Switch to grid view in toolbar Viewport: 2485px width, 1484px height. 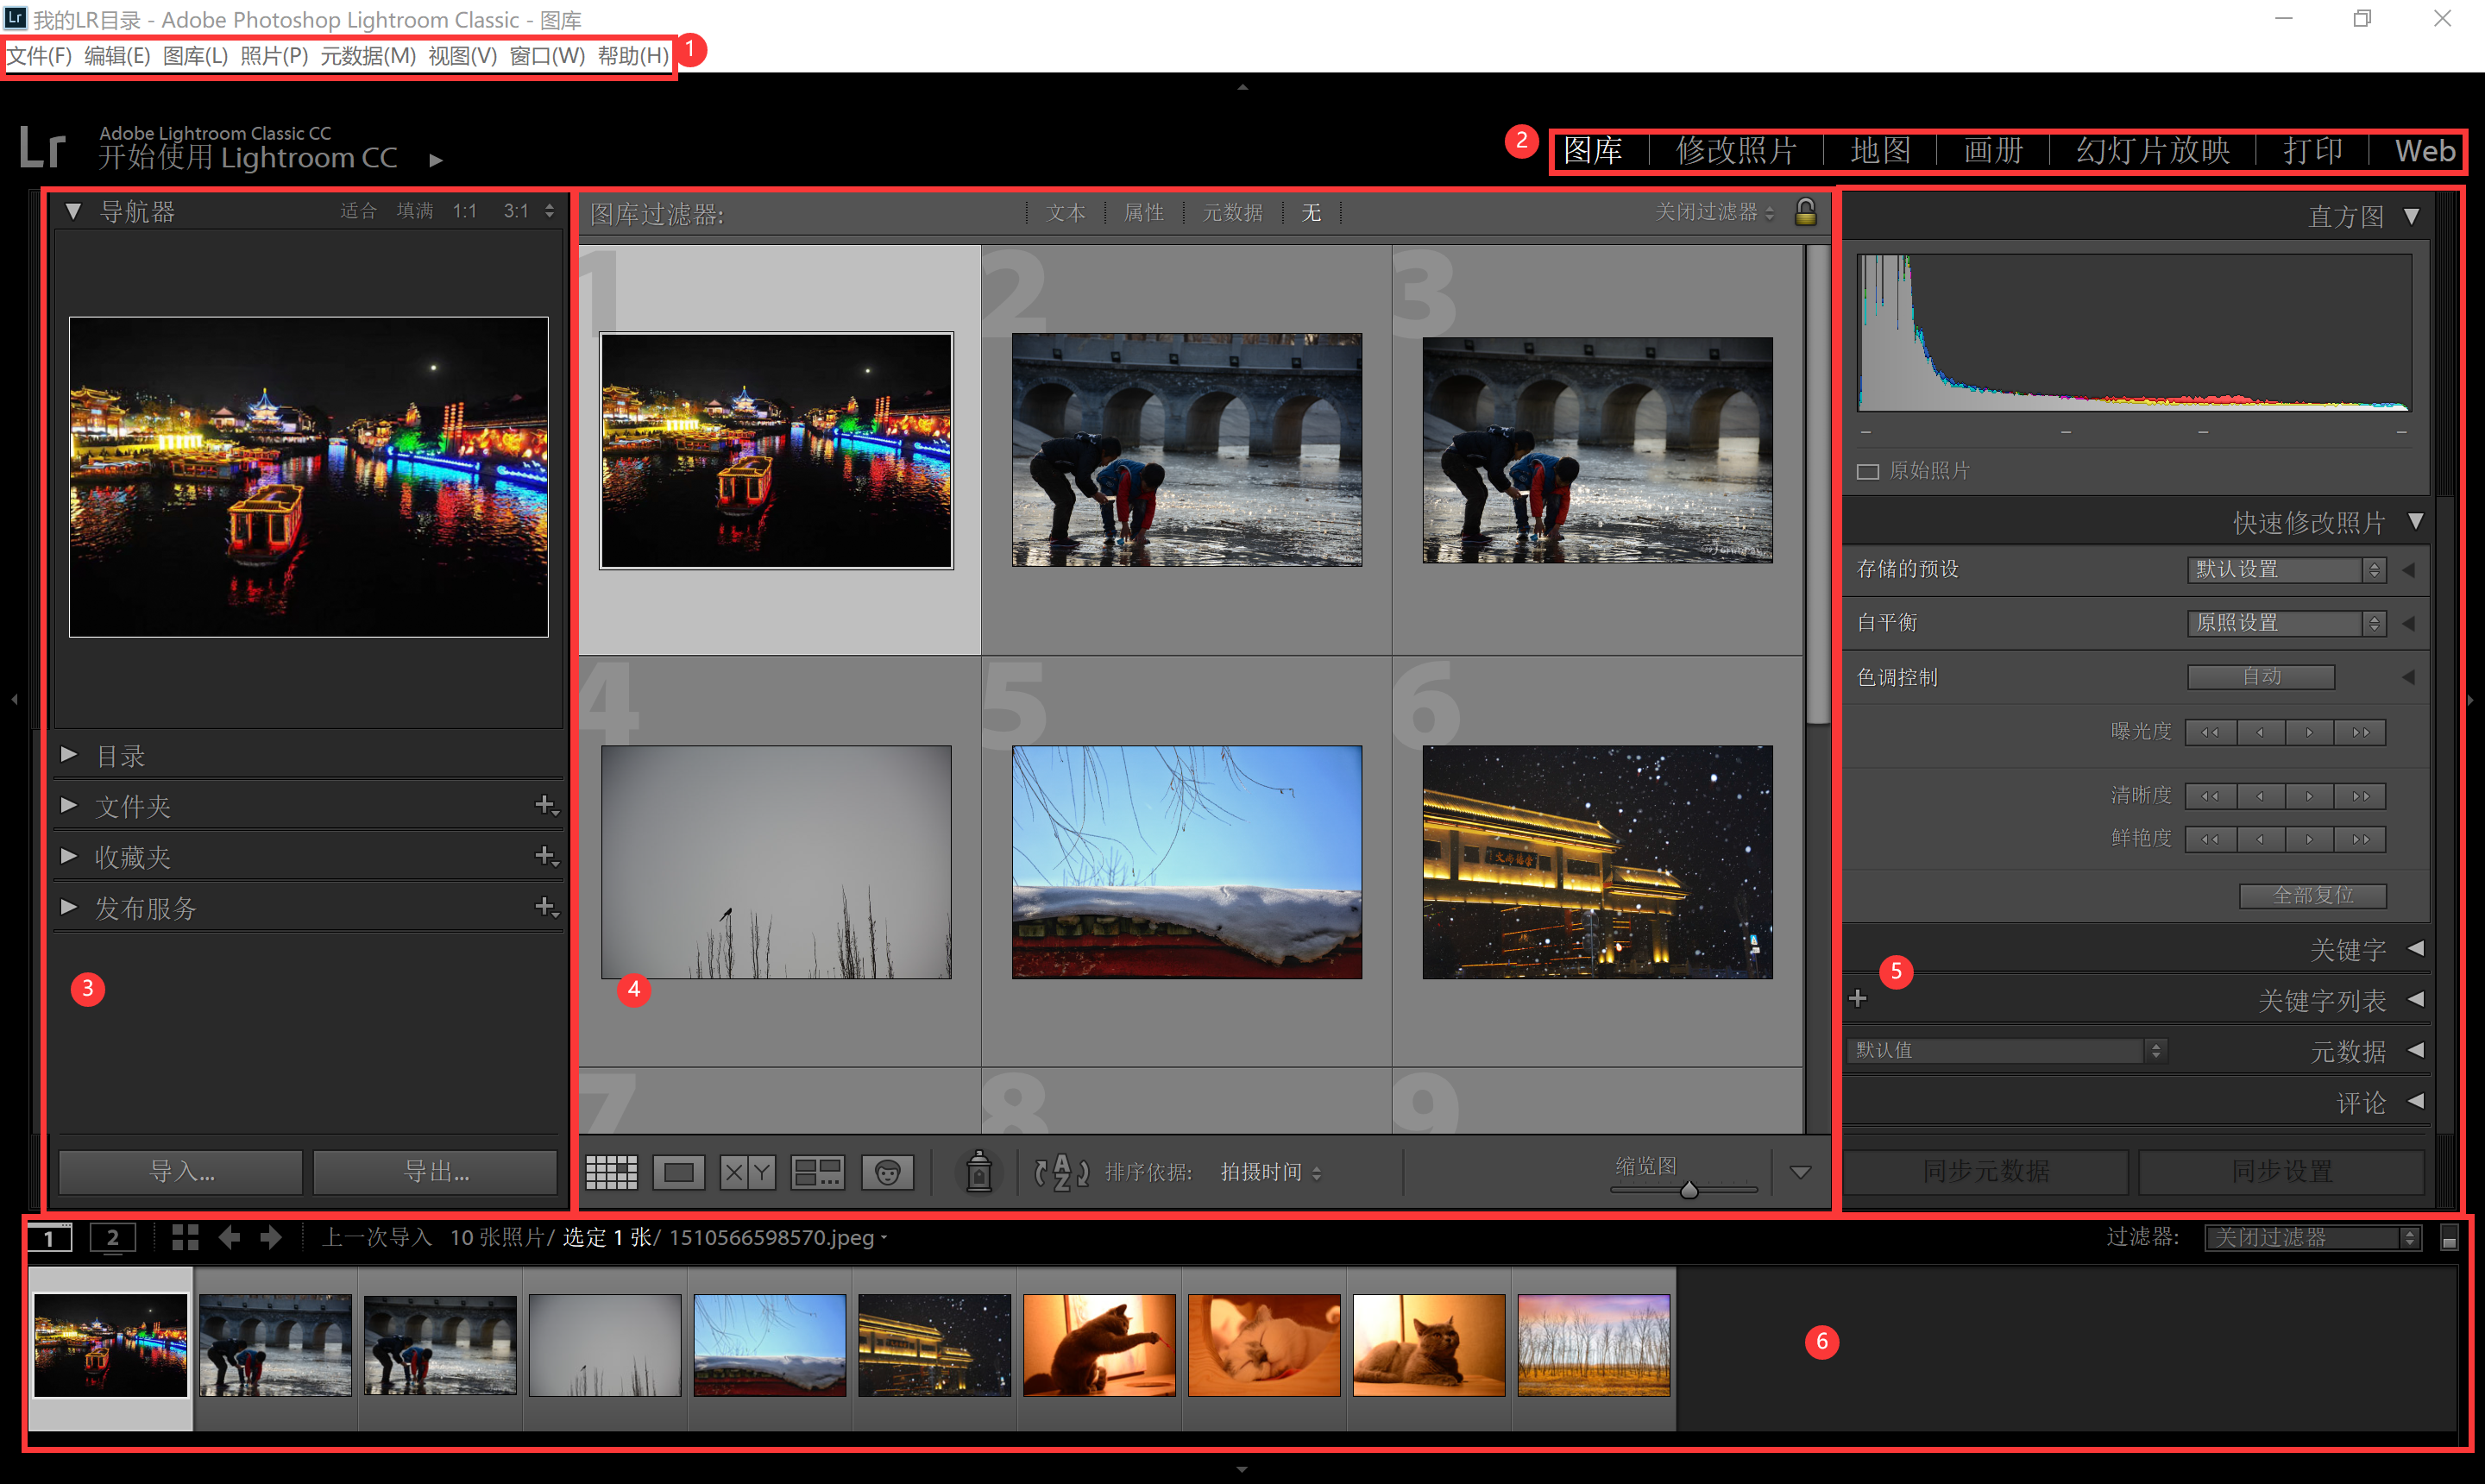tap(611, 1172)
